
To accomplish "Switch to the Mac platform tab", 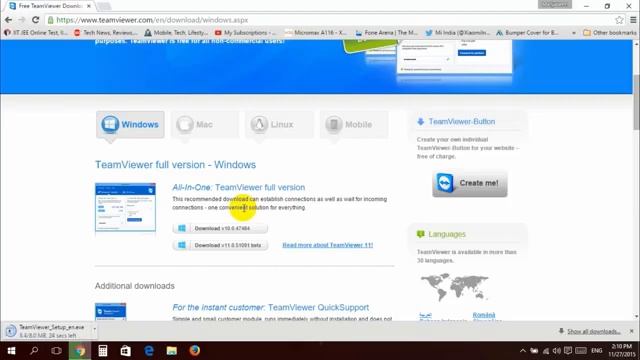I will (205, 124).
